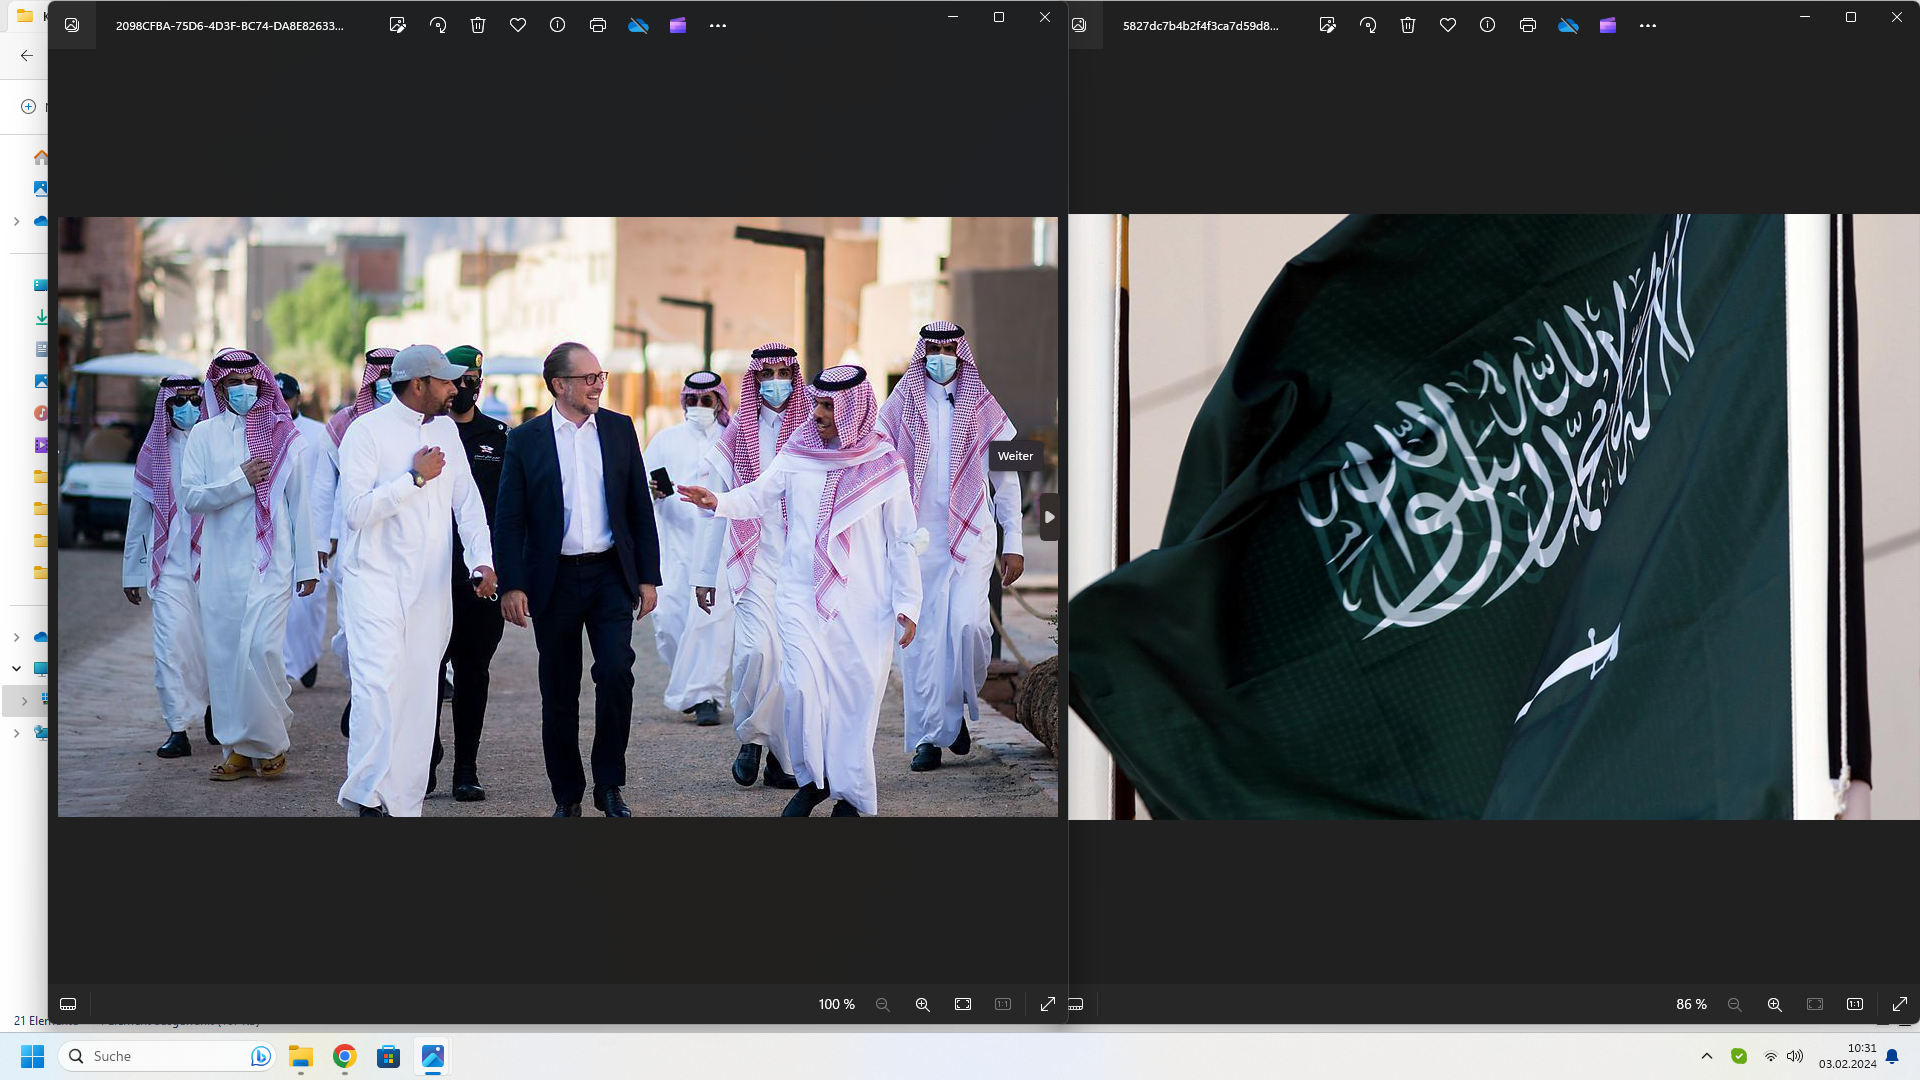Expand Network node in Explorer sidebar
1920x1080 pixels.
[16, 733]
